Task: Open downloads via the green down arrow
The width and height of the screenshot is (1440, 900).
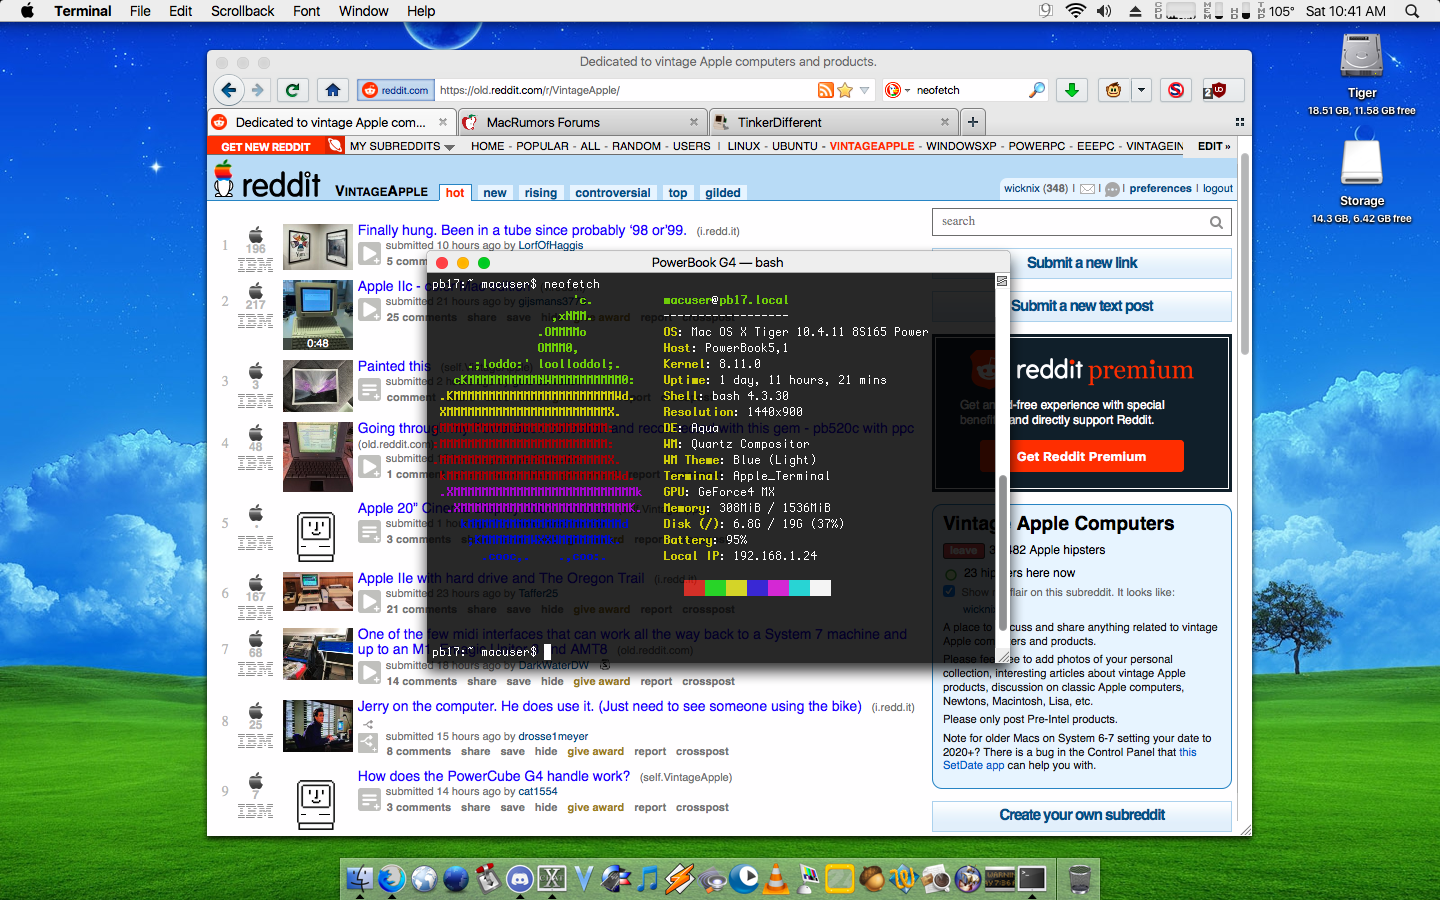Action: click(x=1072, y=90)
